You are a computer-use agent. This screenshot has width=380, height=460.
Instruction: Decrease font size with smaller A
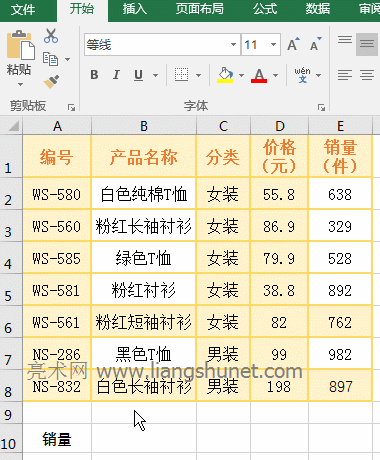pos(316,44)
